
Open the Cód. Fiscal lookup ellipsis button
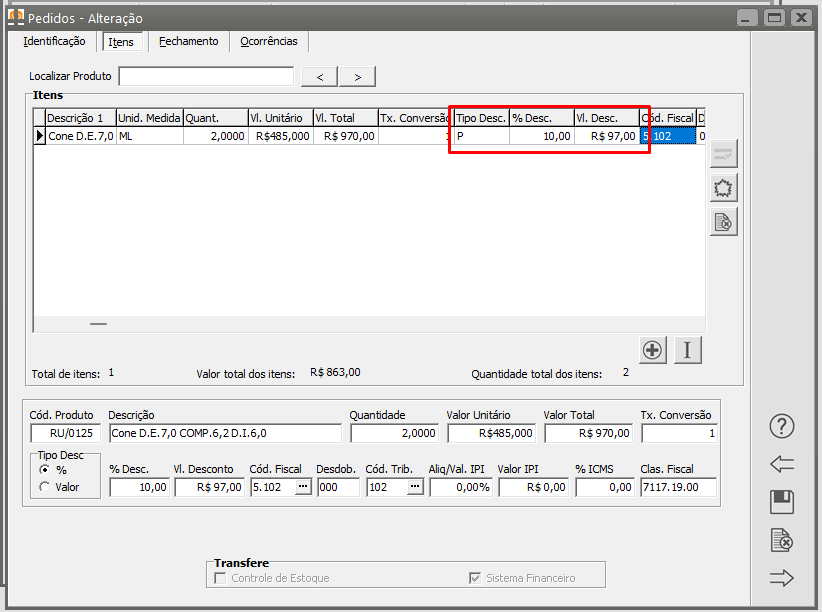click(303, 487)
